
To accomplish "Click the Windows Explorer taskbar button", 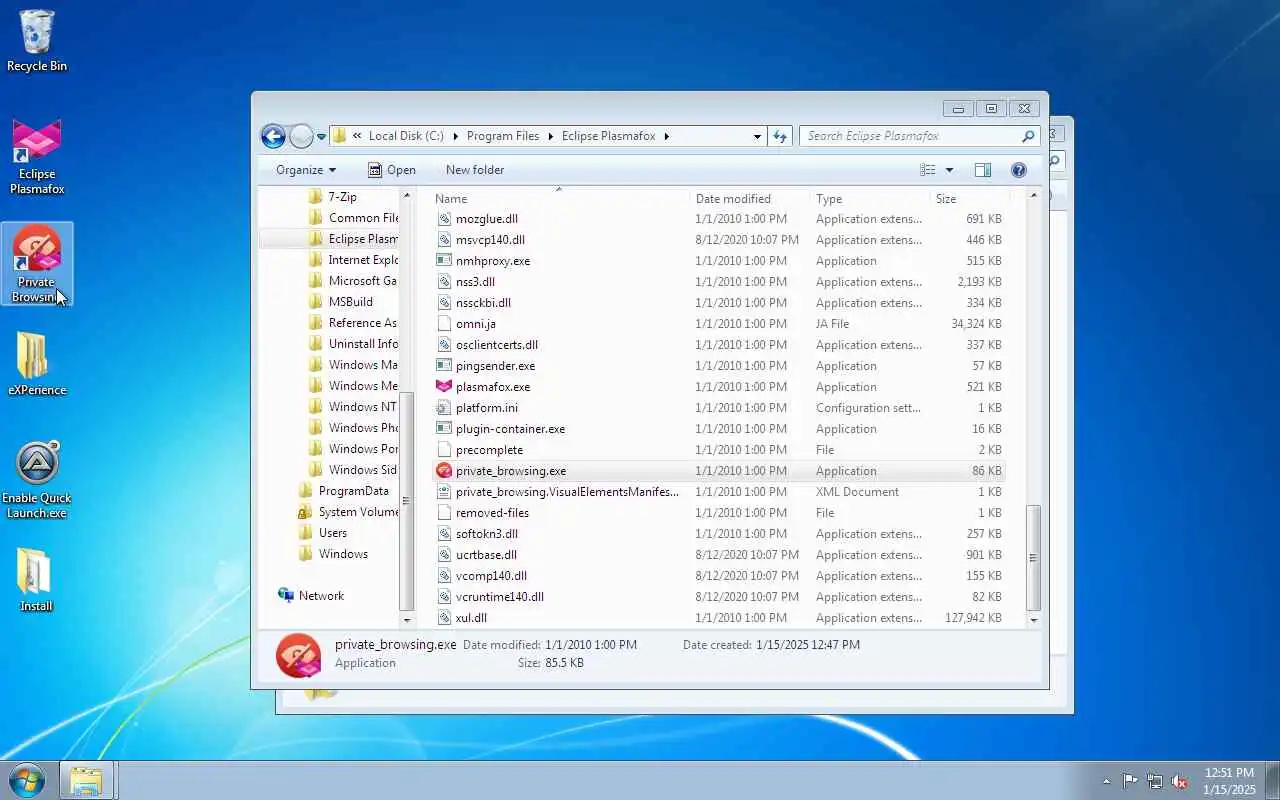I will 86,781.
